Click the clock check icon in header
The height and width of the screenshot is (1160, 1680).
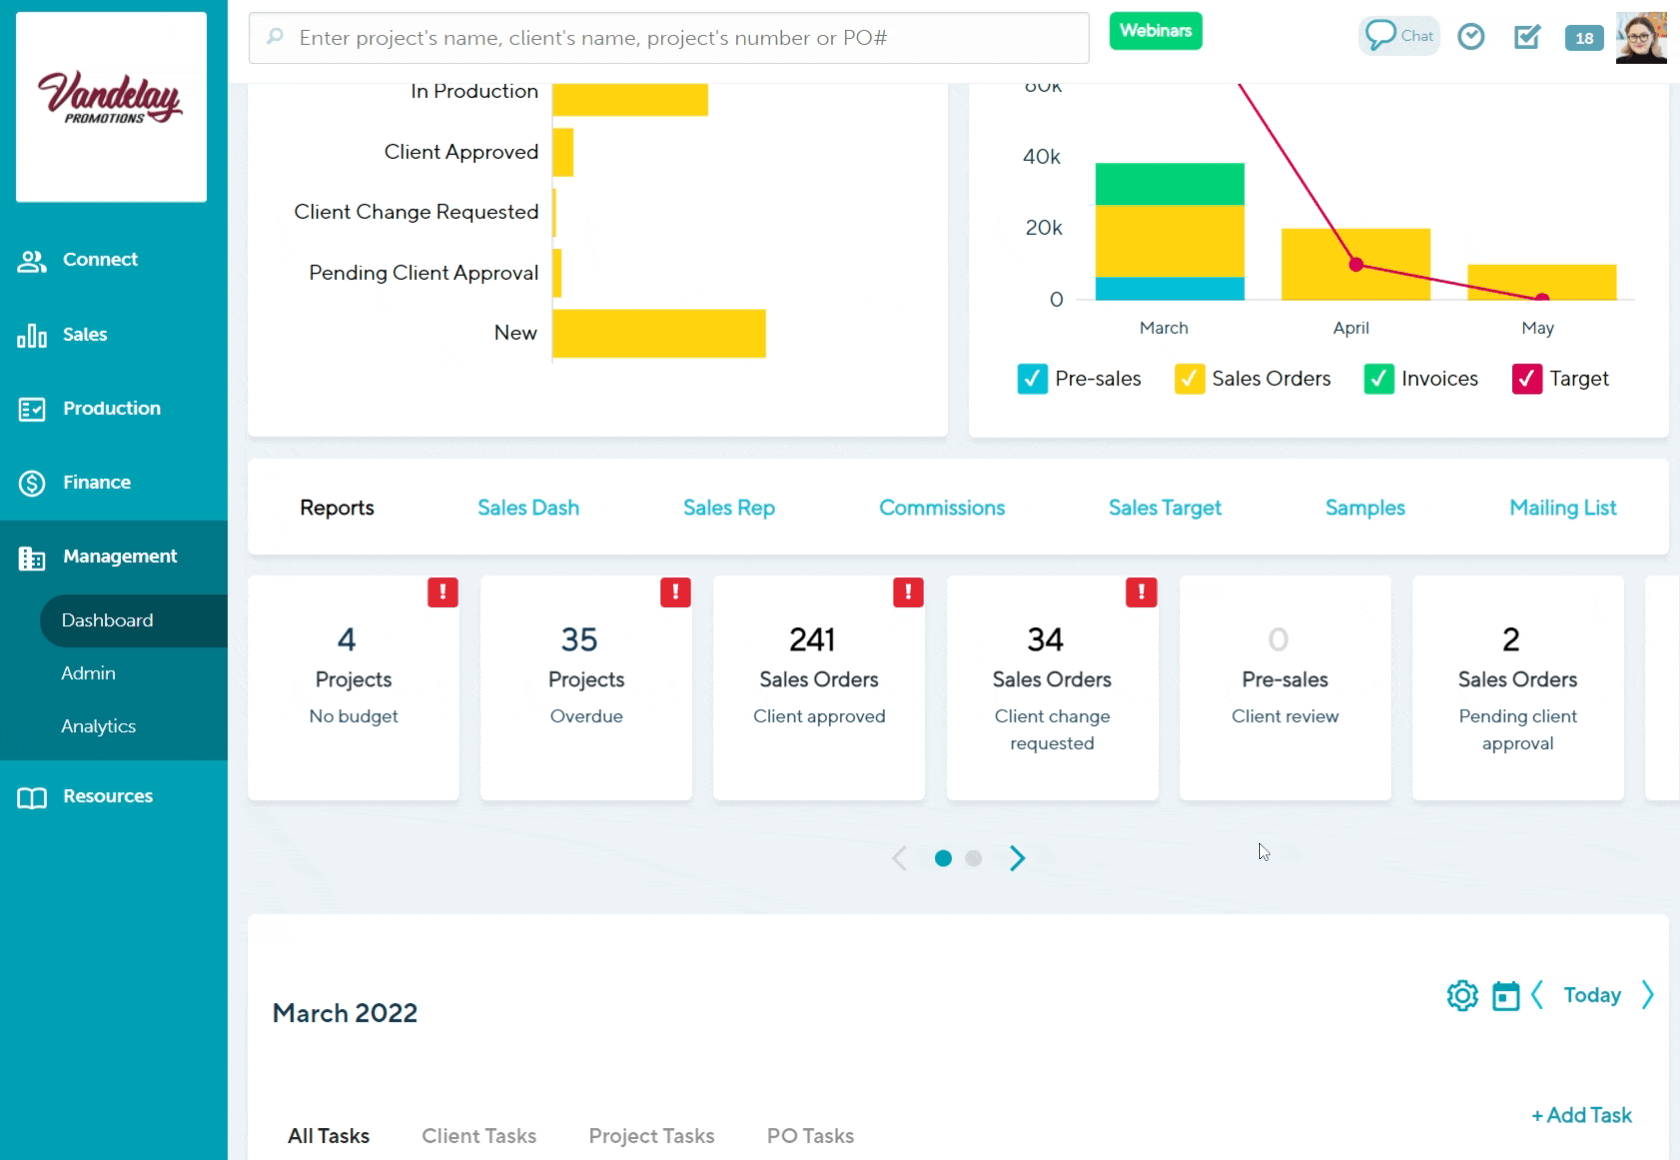1470,37
